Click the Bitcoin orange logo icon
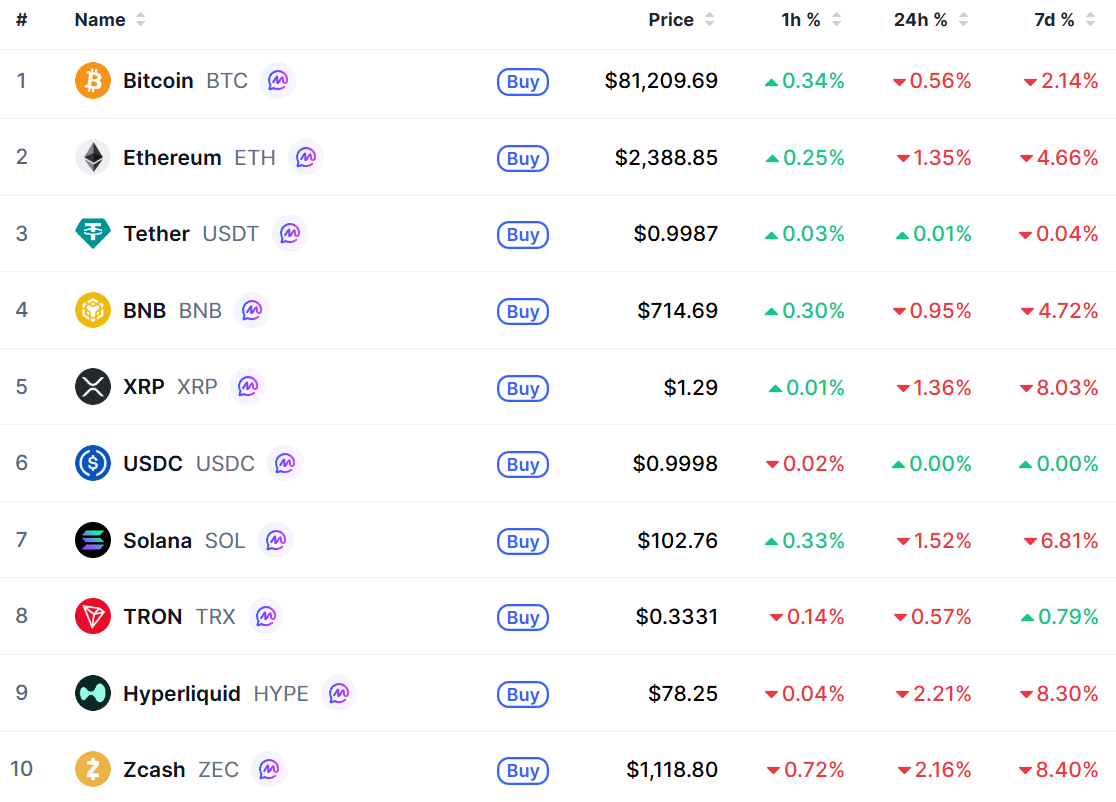The height and width of the screenshot is (802, 1116). click(x=93, y=80)
